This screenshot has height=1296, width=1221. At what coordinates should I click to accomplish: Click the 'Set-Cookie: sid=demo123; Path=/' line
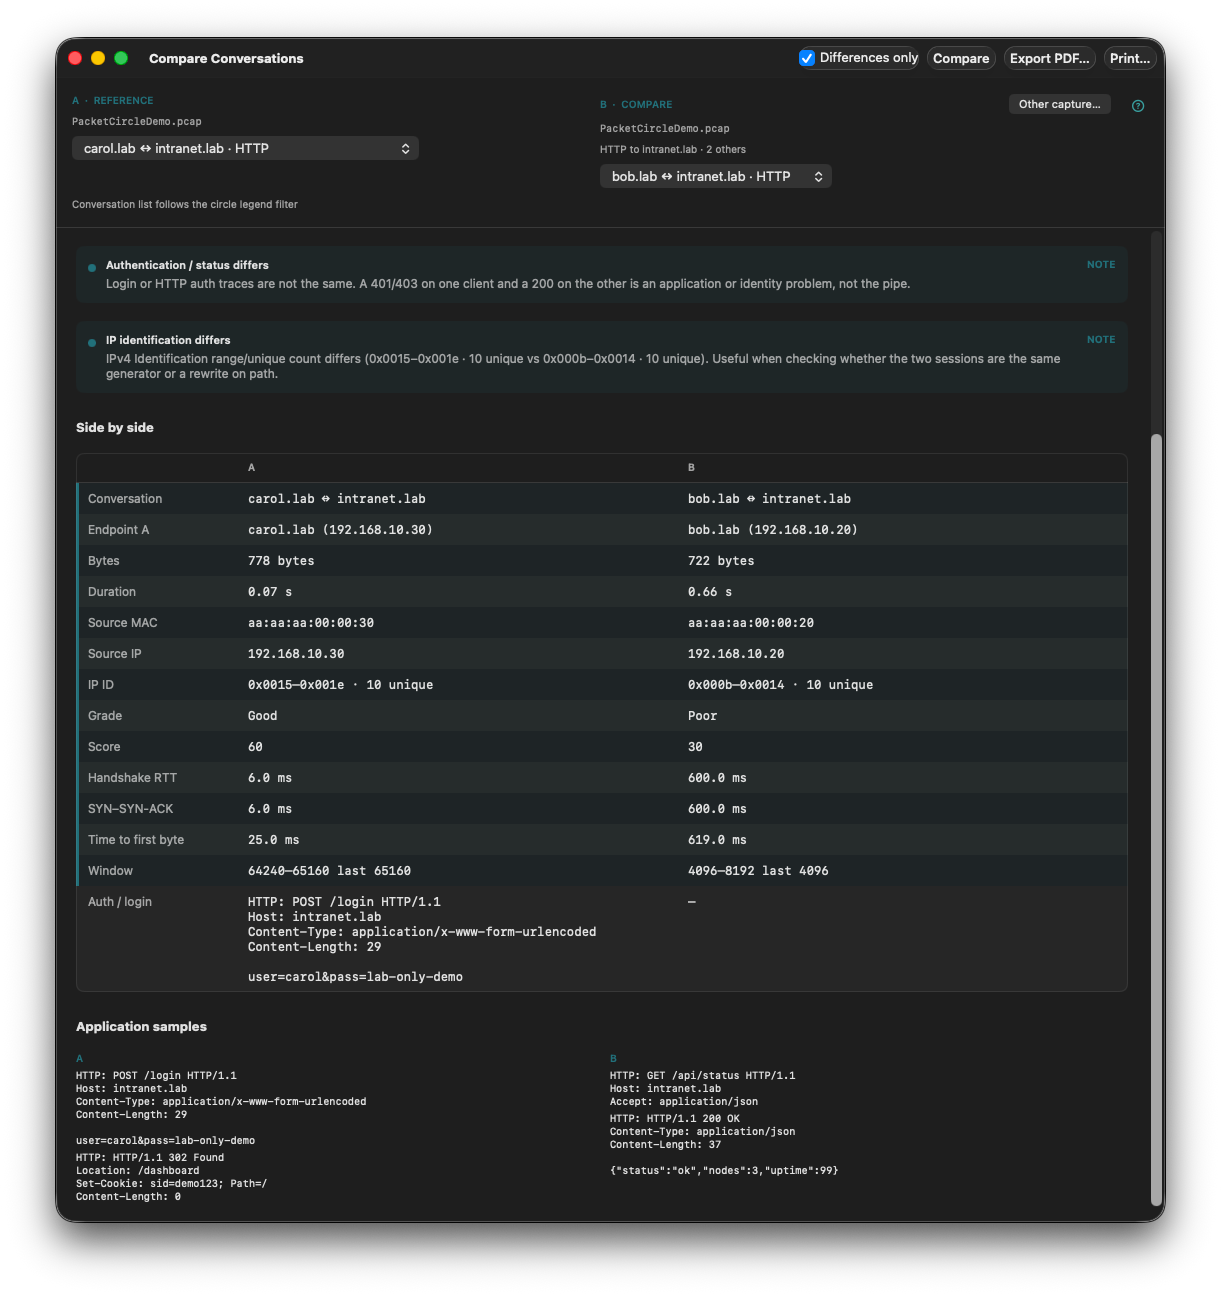pyautogui.click(x=171, y=1184)
